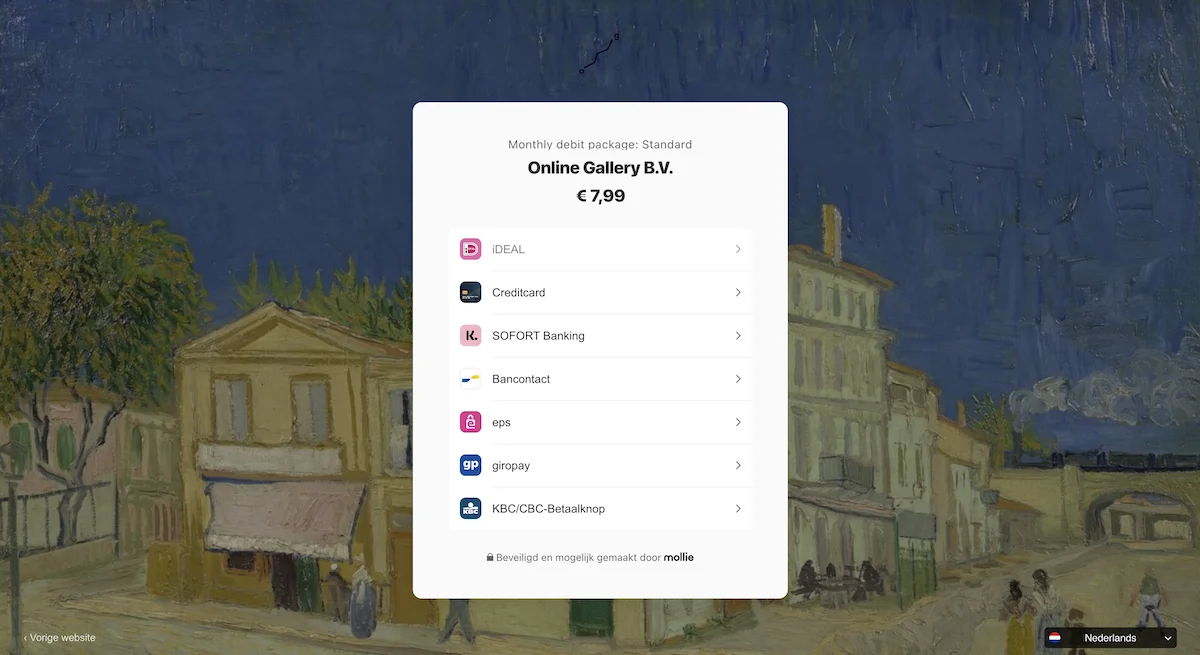The image size is (1200, 655).
Task: Choose KBC/CBC-Betaalknop payment option
Action: [600, 509]
